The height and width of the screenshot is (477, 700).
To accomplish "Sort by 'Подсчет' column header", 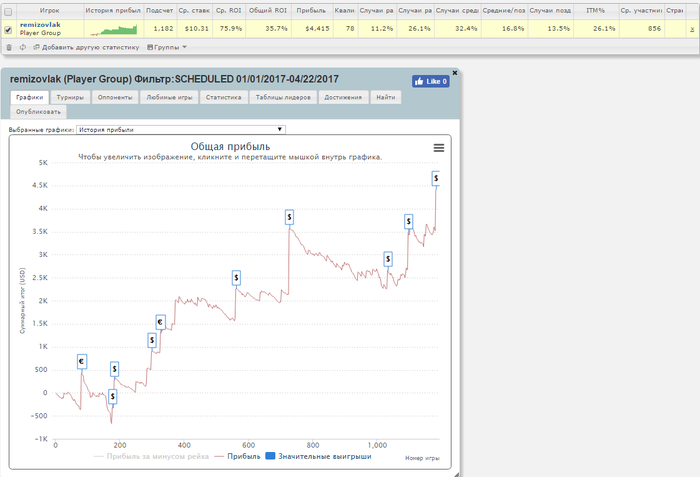I will [x=160, y=10].
